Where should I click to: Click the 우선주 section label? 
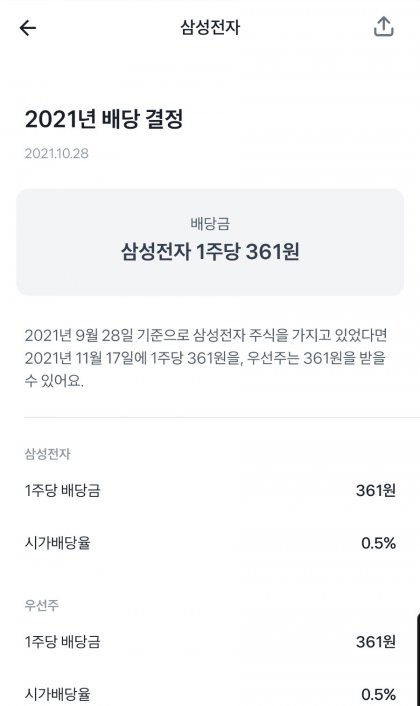(x=41, y=605)
